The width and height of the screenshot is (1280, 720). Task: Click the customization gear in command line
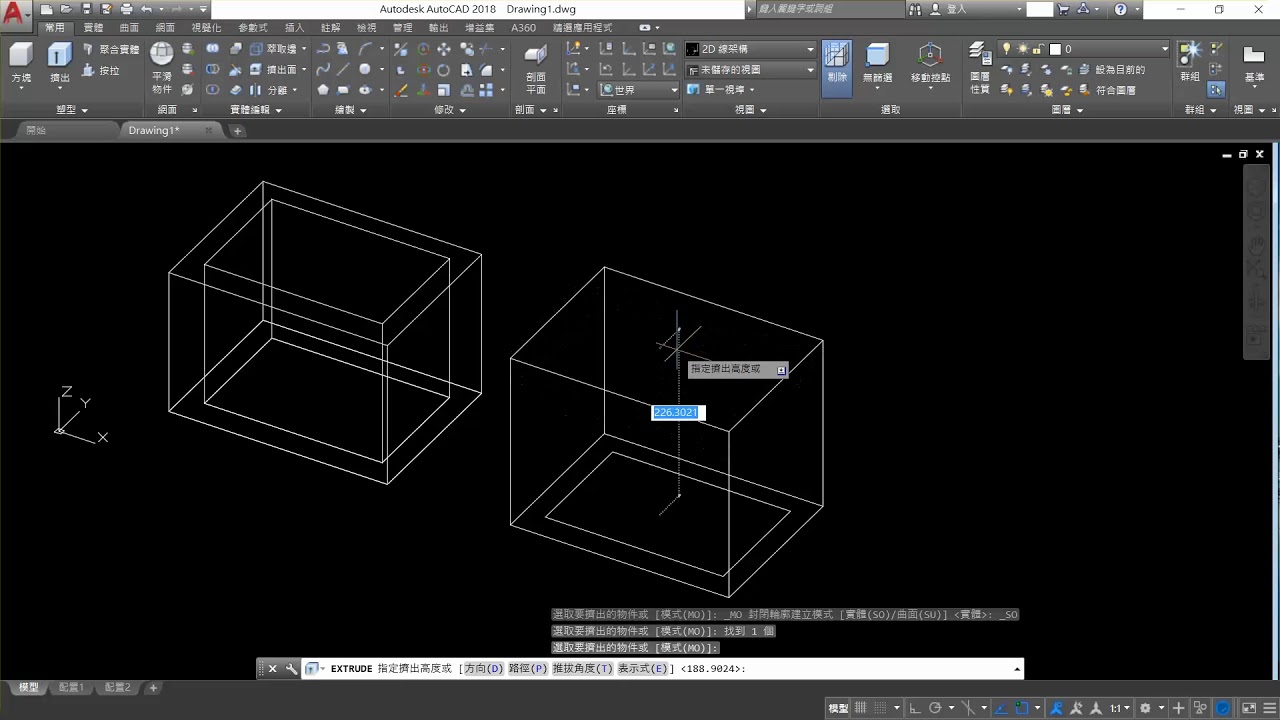point(291,669)
